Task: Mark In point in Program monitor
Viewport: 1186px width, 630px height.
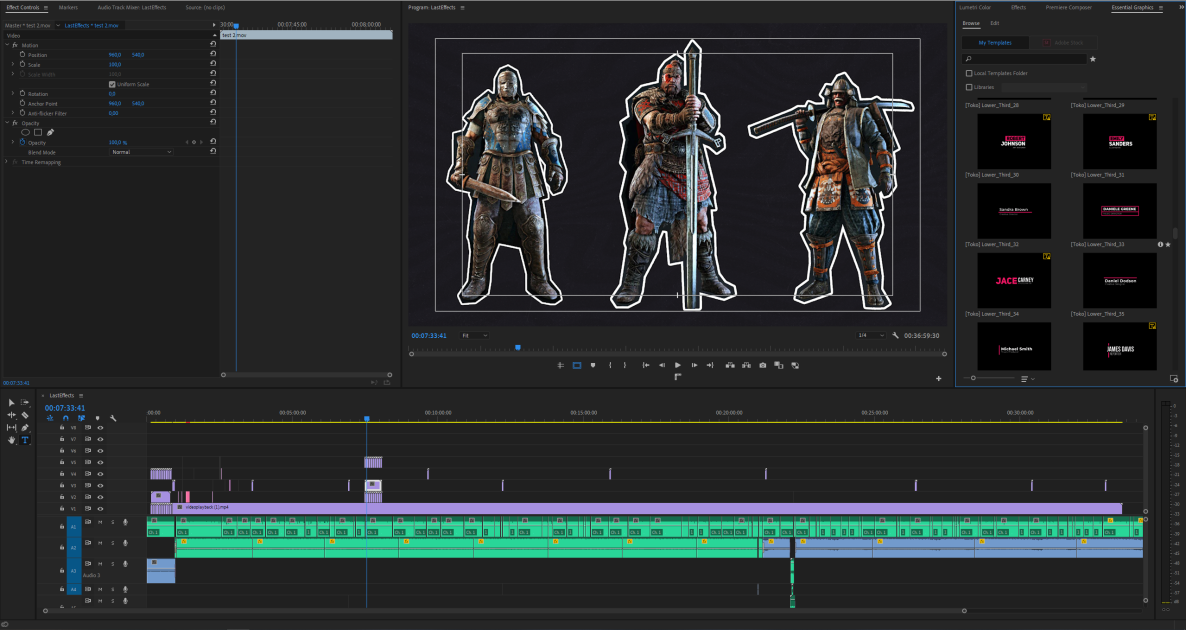Action: click(610, 365)
